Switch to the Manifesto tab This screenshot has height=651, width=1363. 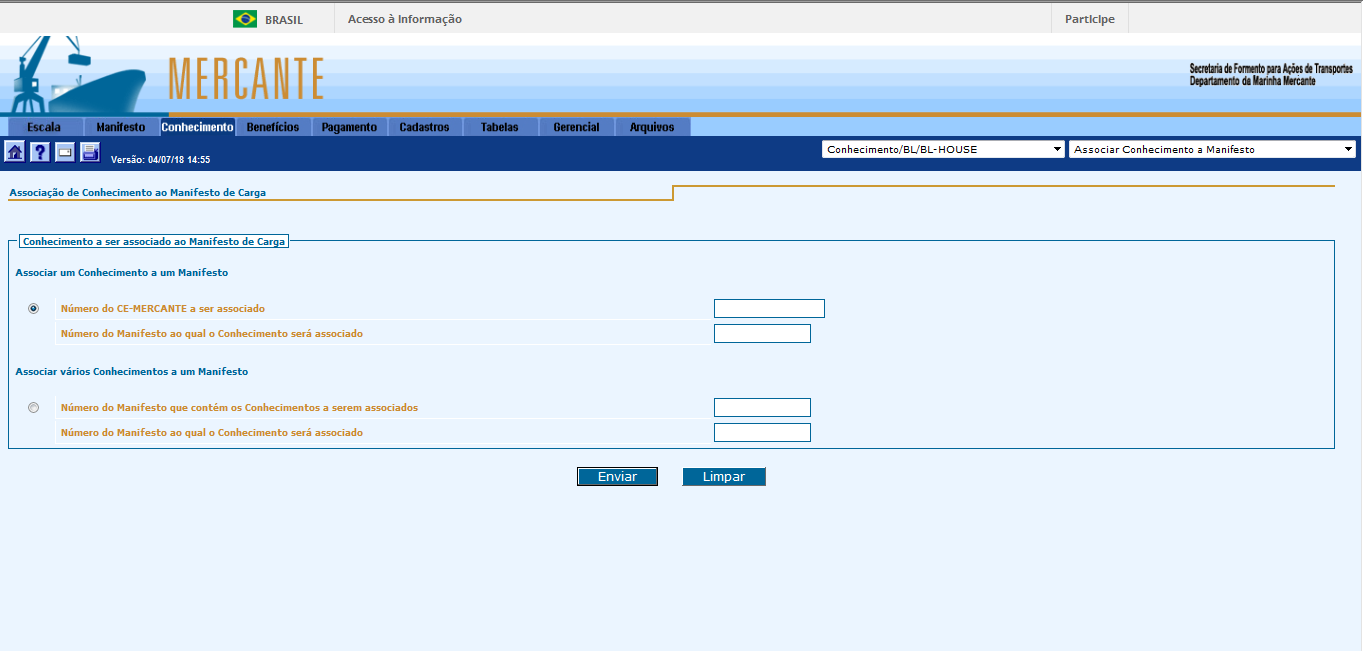pos(121,127)
